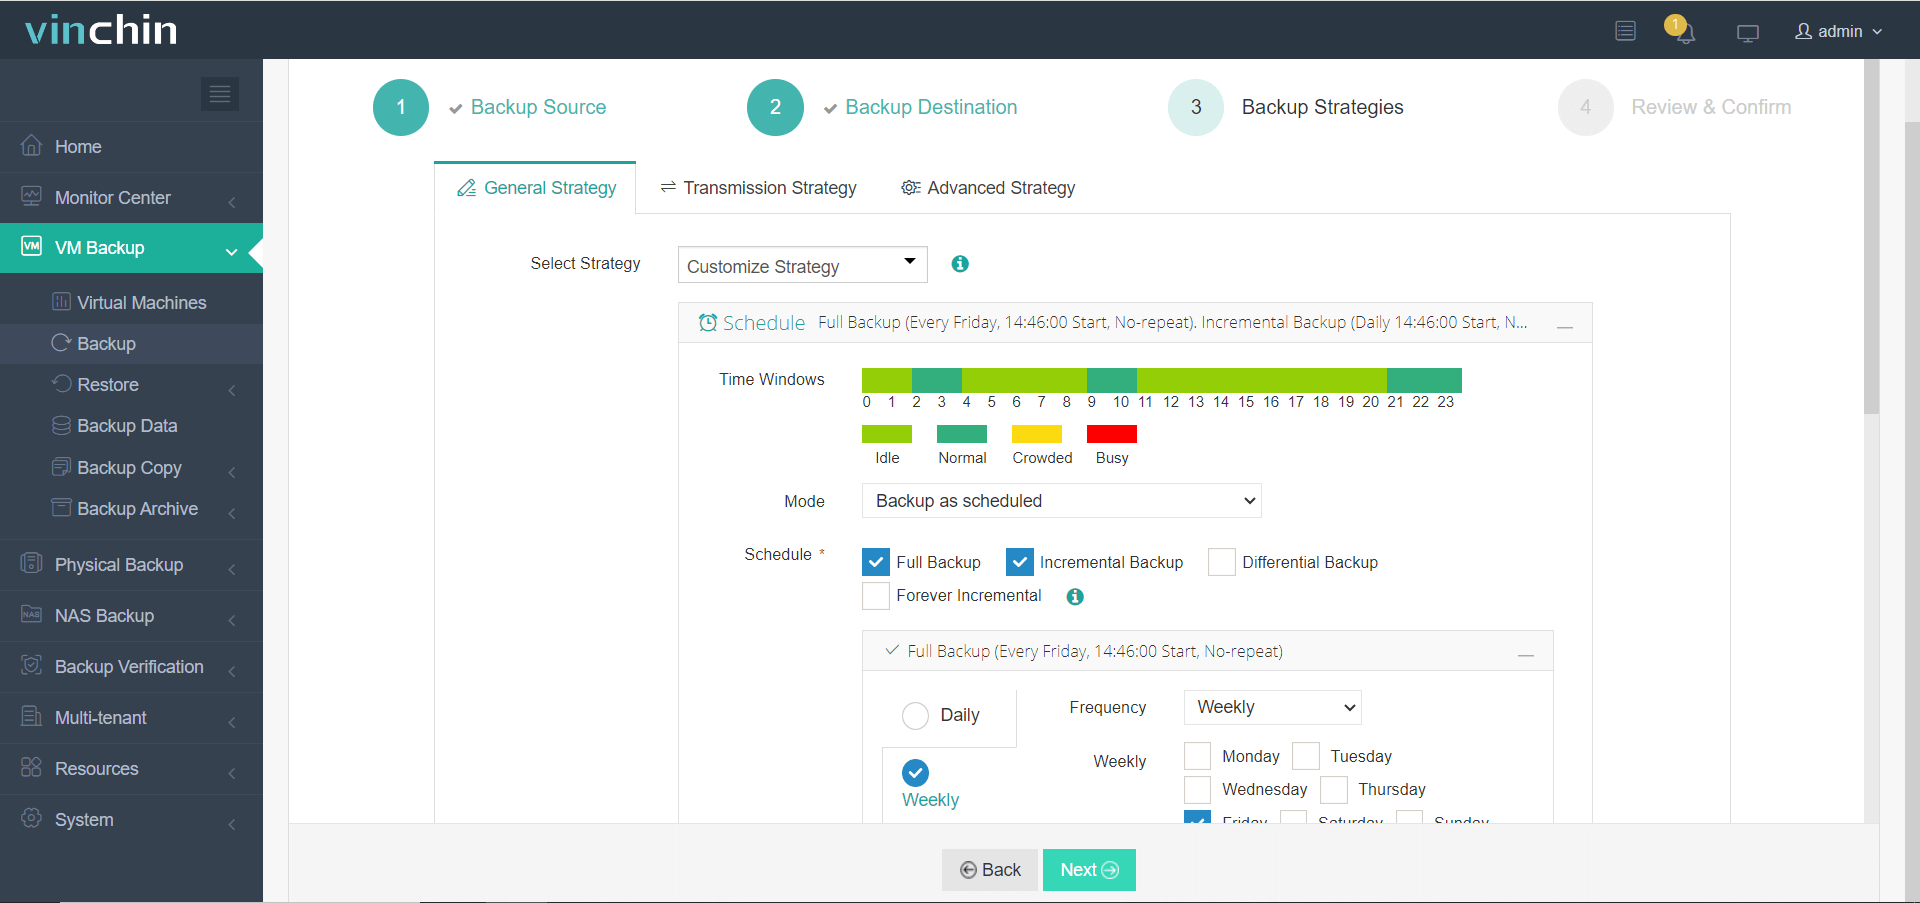Click step 1 circle Backup Source

(x=401, y=107)
